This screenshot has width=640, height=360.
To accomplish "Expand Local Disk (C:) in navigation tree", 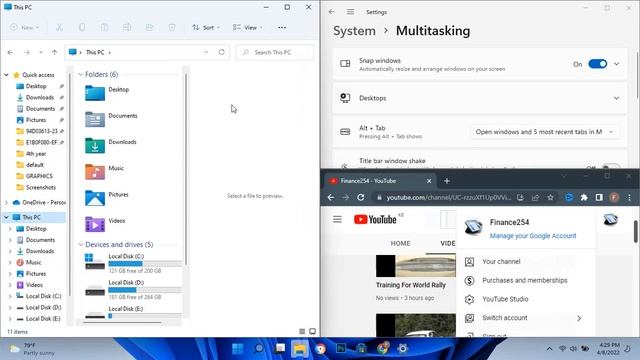I will (x=10, y=296).
